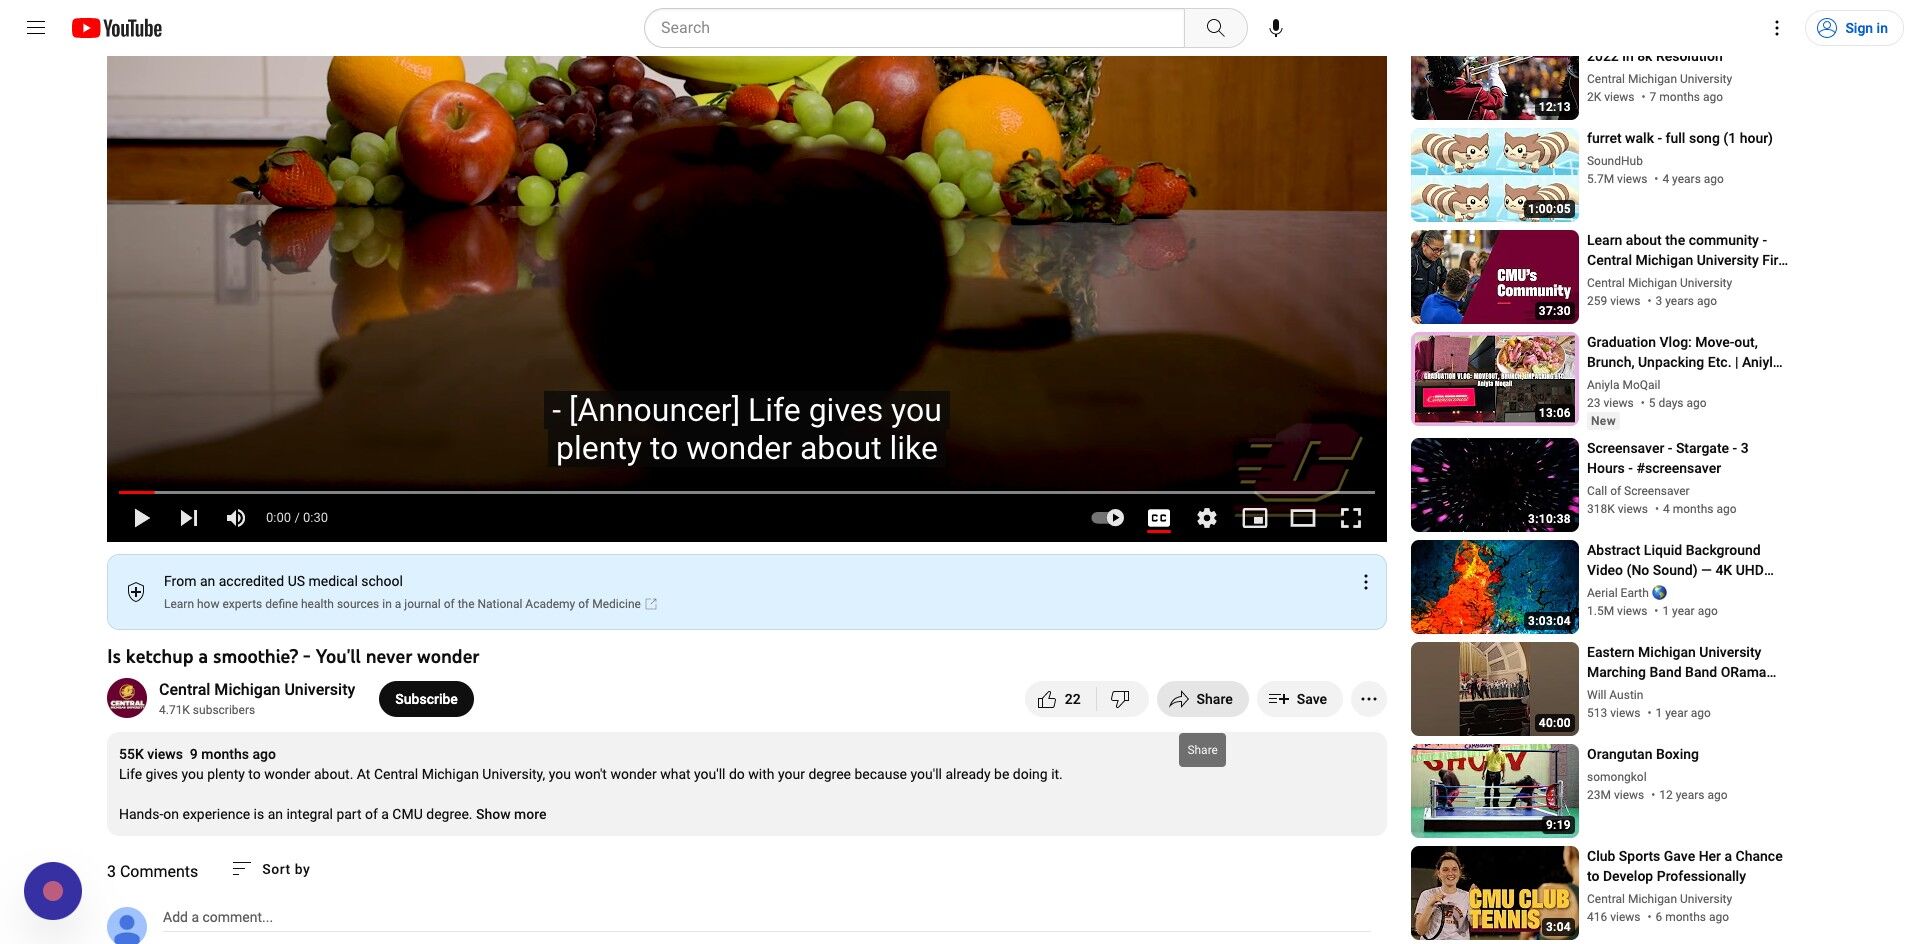The height and width of the screenshot is (944, 1920).
Task: Enter full screen mode
Action: pos(1351,518)
